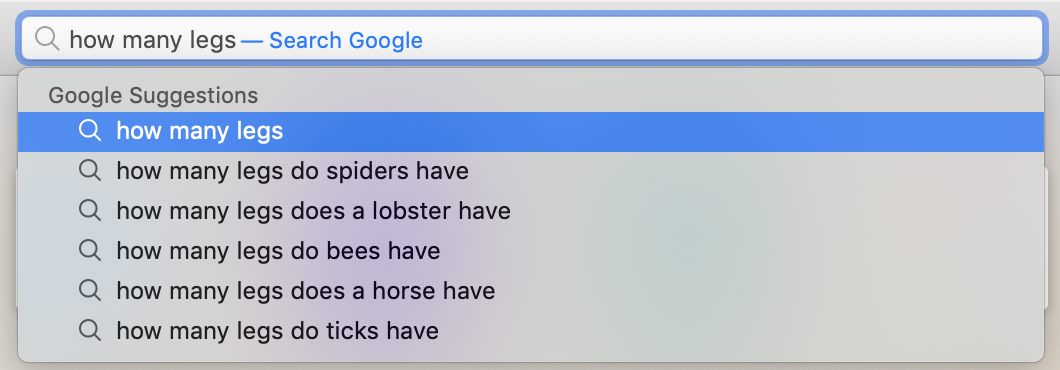The image size is (1060, 370).
Task: Choose "how many legs do spiders have"
Action: (531, 171)
